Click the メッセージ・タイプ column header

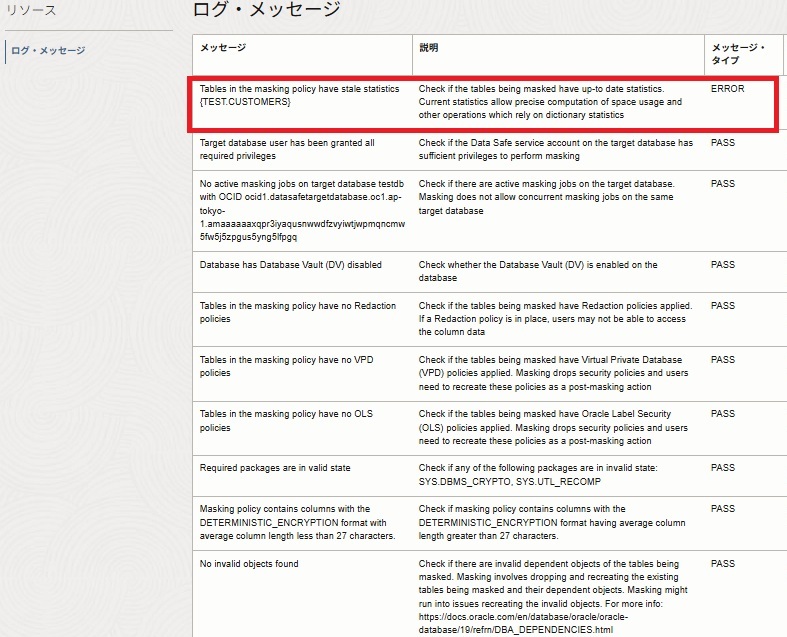pyautogui.click(x=738, y=54)
